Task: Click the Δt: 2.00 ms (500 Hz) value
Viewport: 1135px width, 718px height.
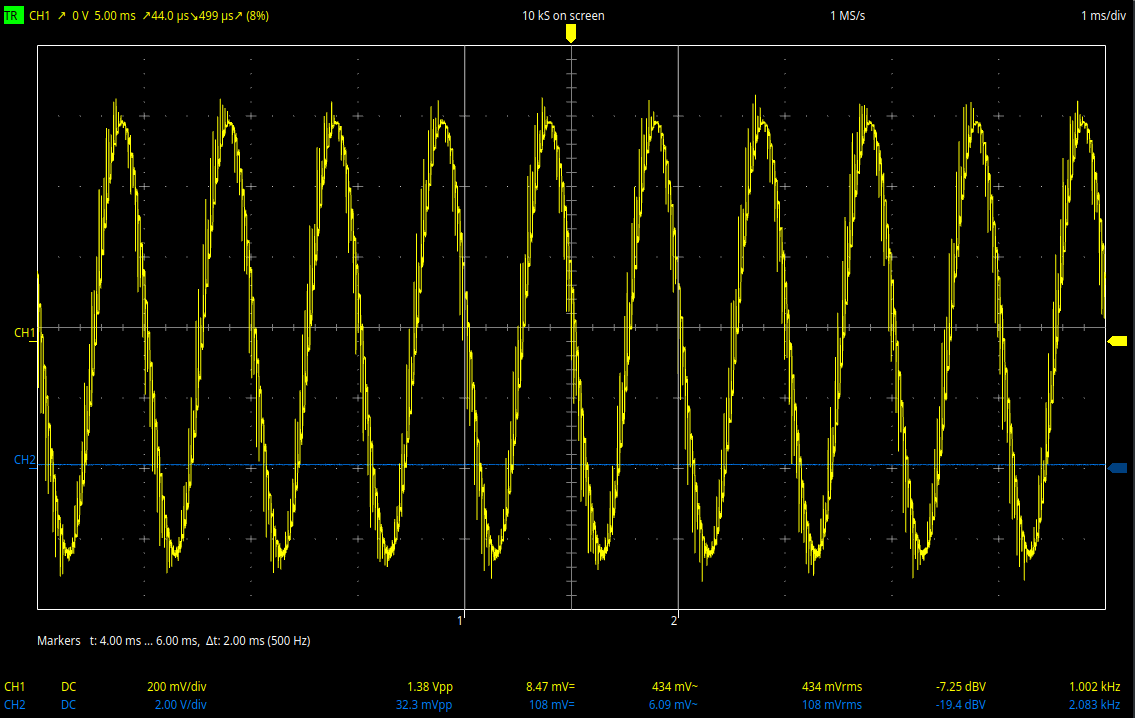Action: [258, 641]
